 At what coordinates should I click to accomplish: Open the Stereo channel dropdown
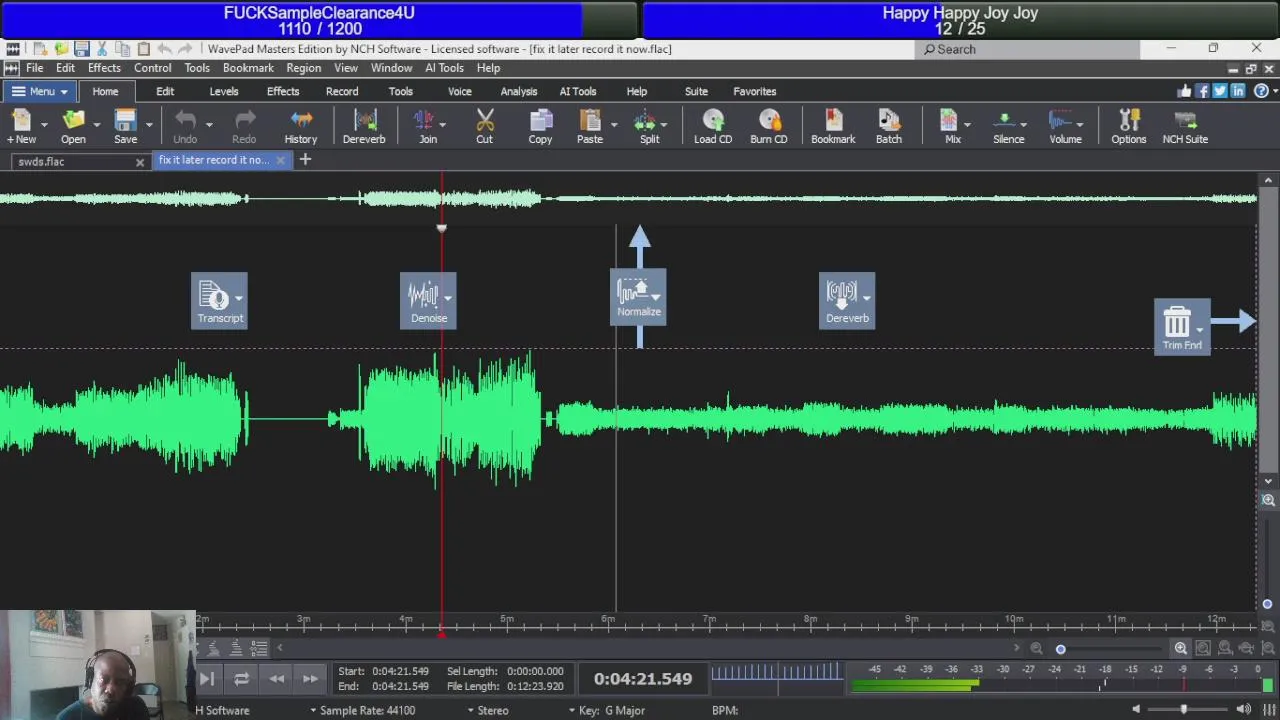[x=488, y=710]
